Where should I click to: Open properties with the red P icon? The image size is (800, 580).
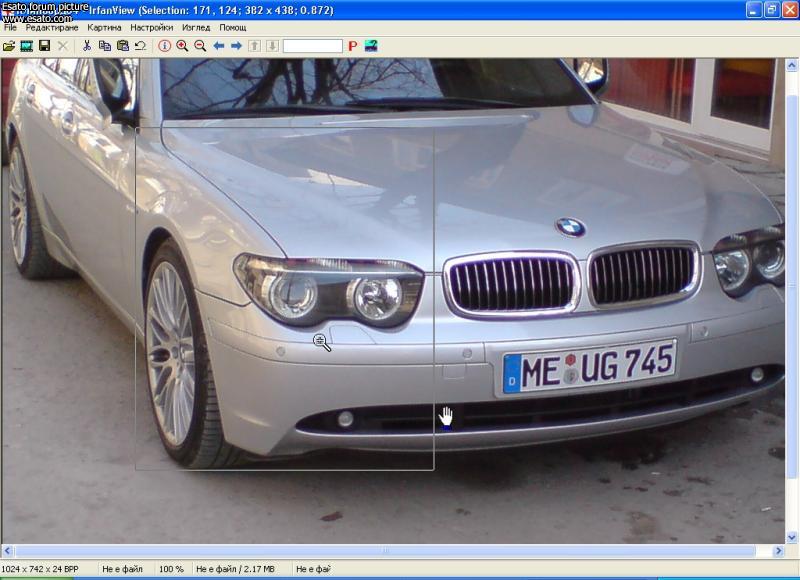(353, 46)
